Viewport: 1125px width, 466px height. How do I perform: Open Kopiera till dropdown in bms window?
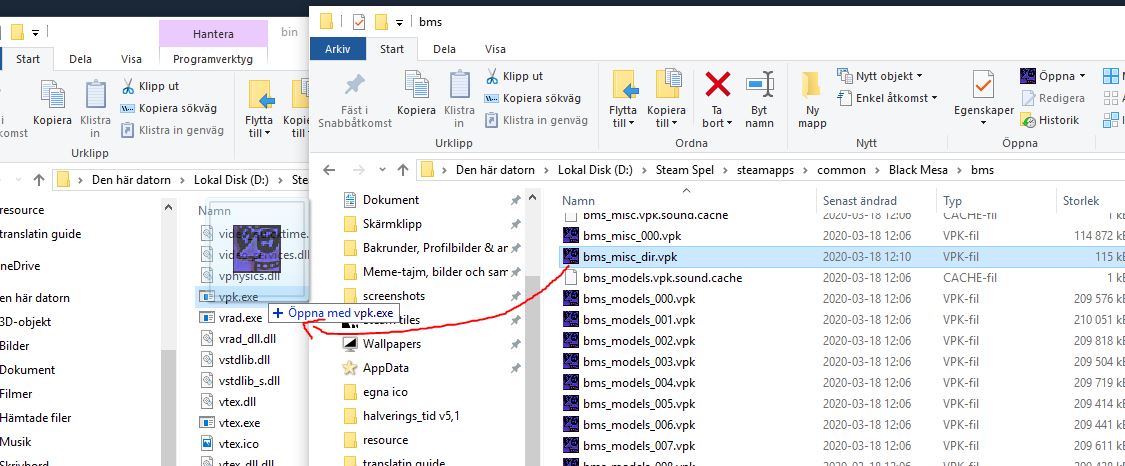[x=666, y=116]
